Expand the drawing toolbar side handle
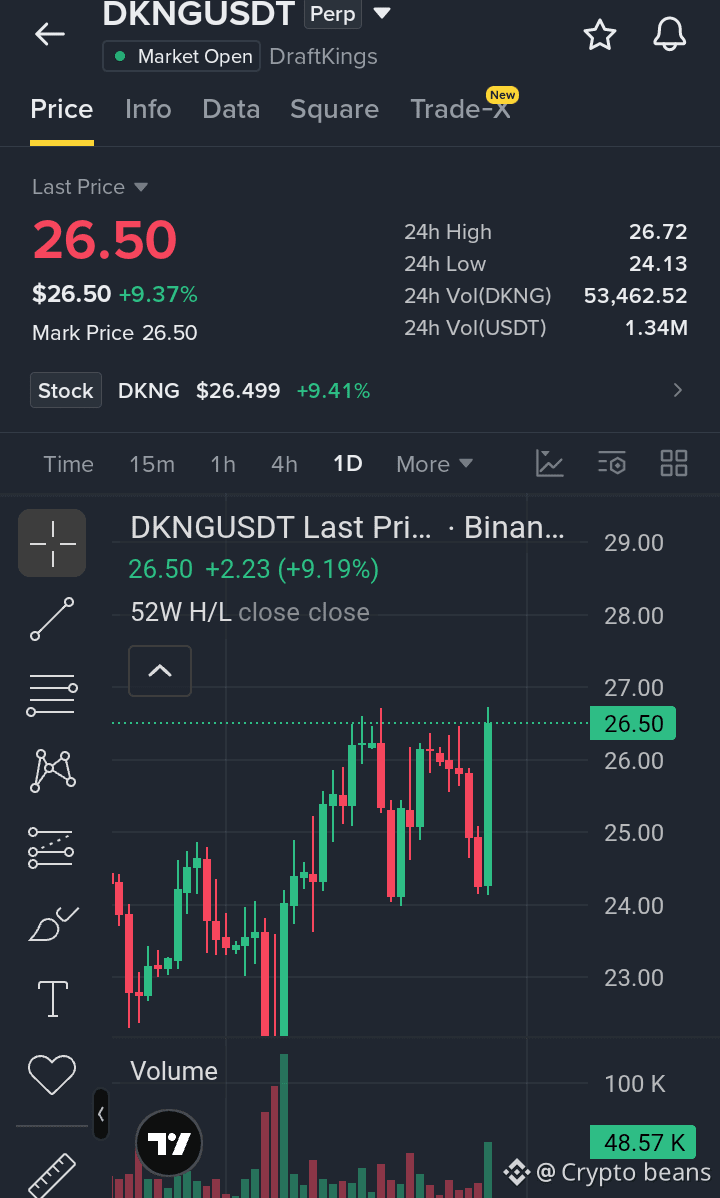This screenshot has width=720, height=1198. (x=101, y=1115)
